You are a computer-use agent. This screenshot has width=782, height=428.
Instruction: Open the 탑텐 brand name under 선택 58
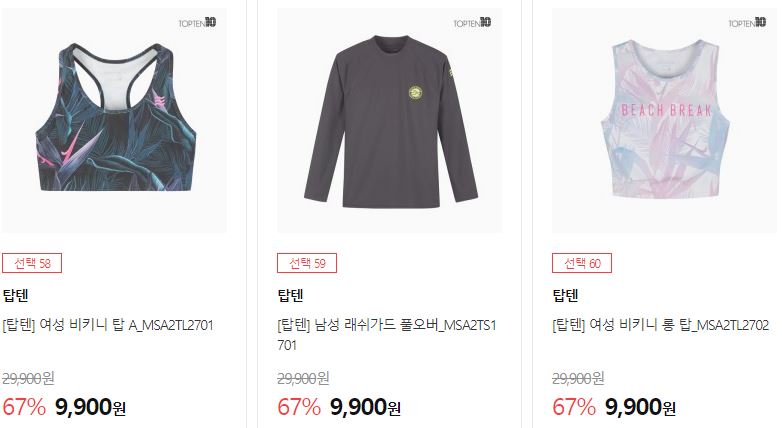click(x=15, y=295)
